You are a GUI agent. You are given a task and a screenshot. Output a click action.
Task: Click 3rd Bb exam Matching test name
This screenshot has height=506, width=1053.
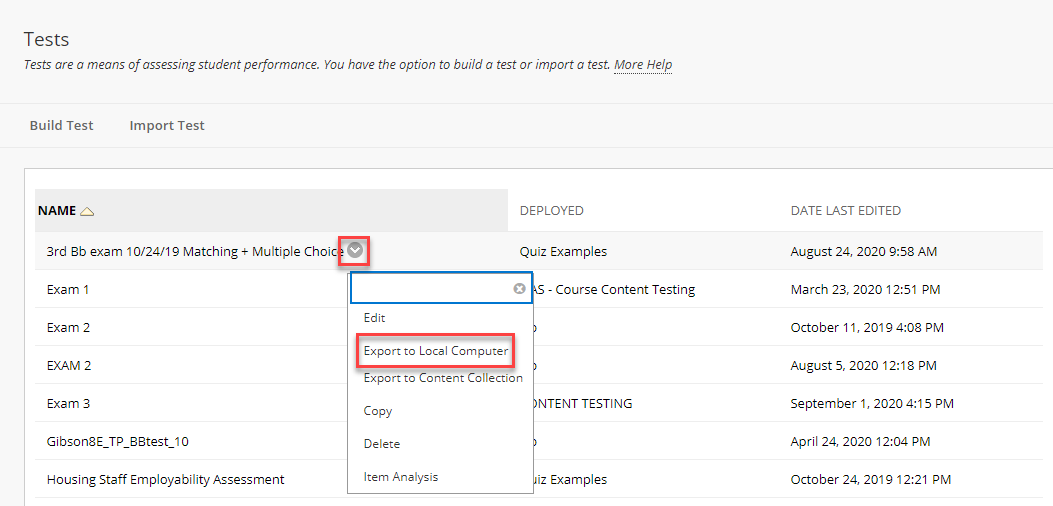[195, 251]
